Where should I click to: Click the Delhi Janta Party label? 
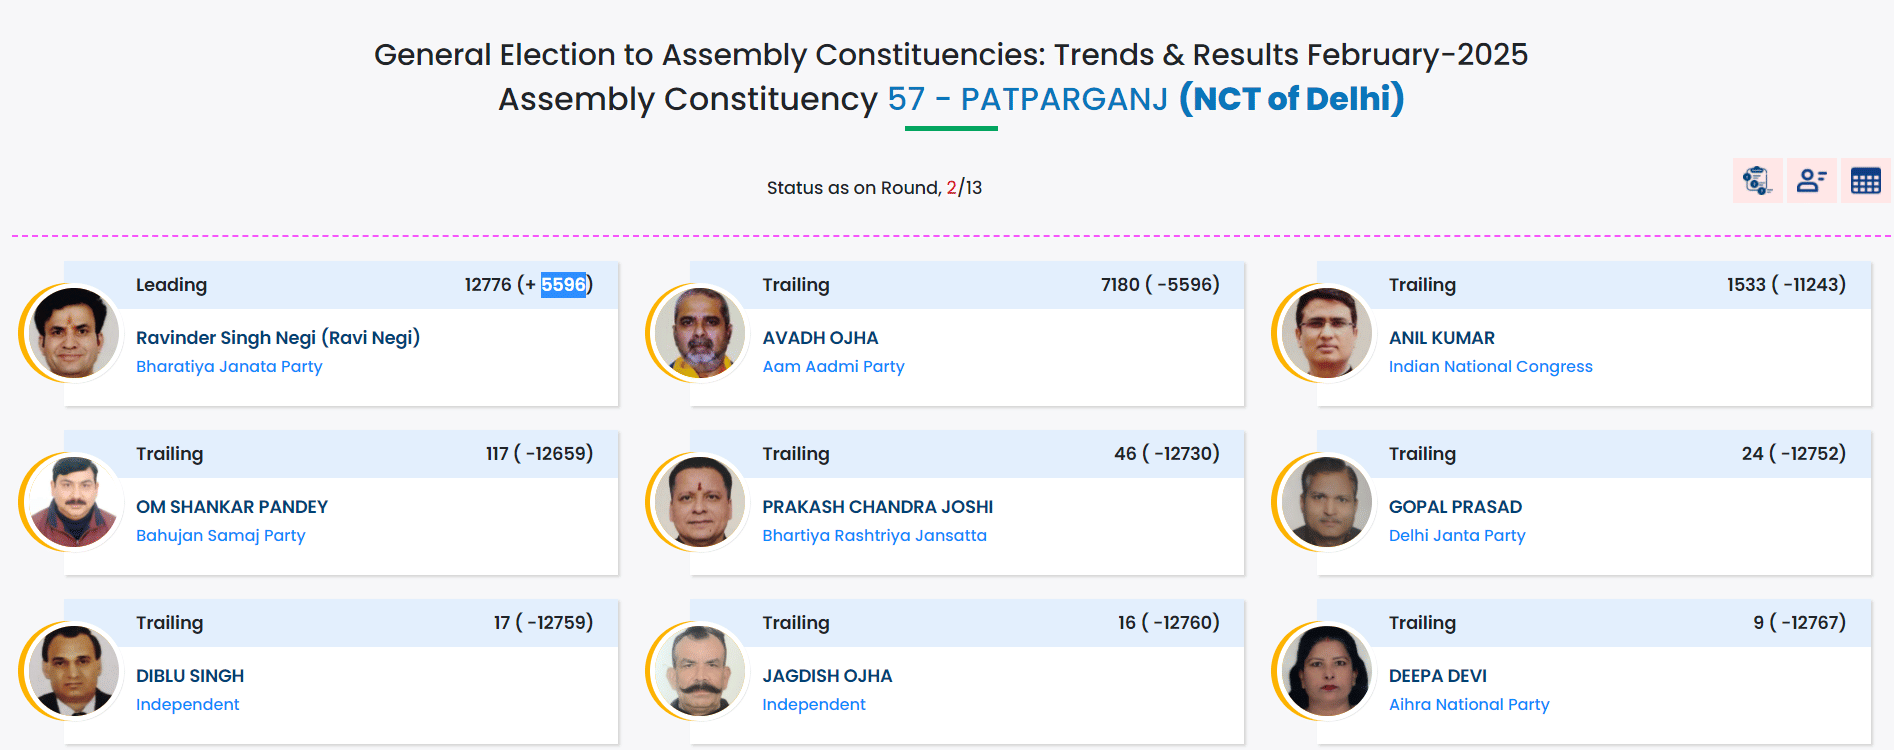click(x=1456, y=536)
